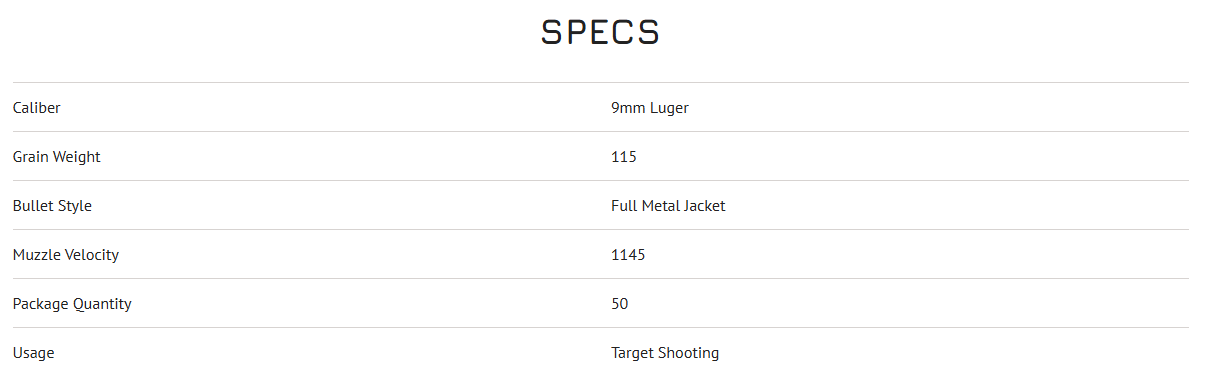1206x367 pixels.
Task: Click the Full Metal Jacket value
Action: tap(668, 205)
